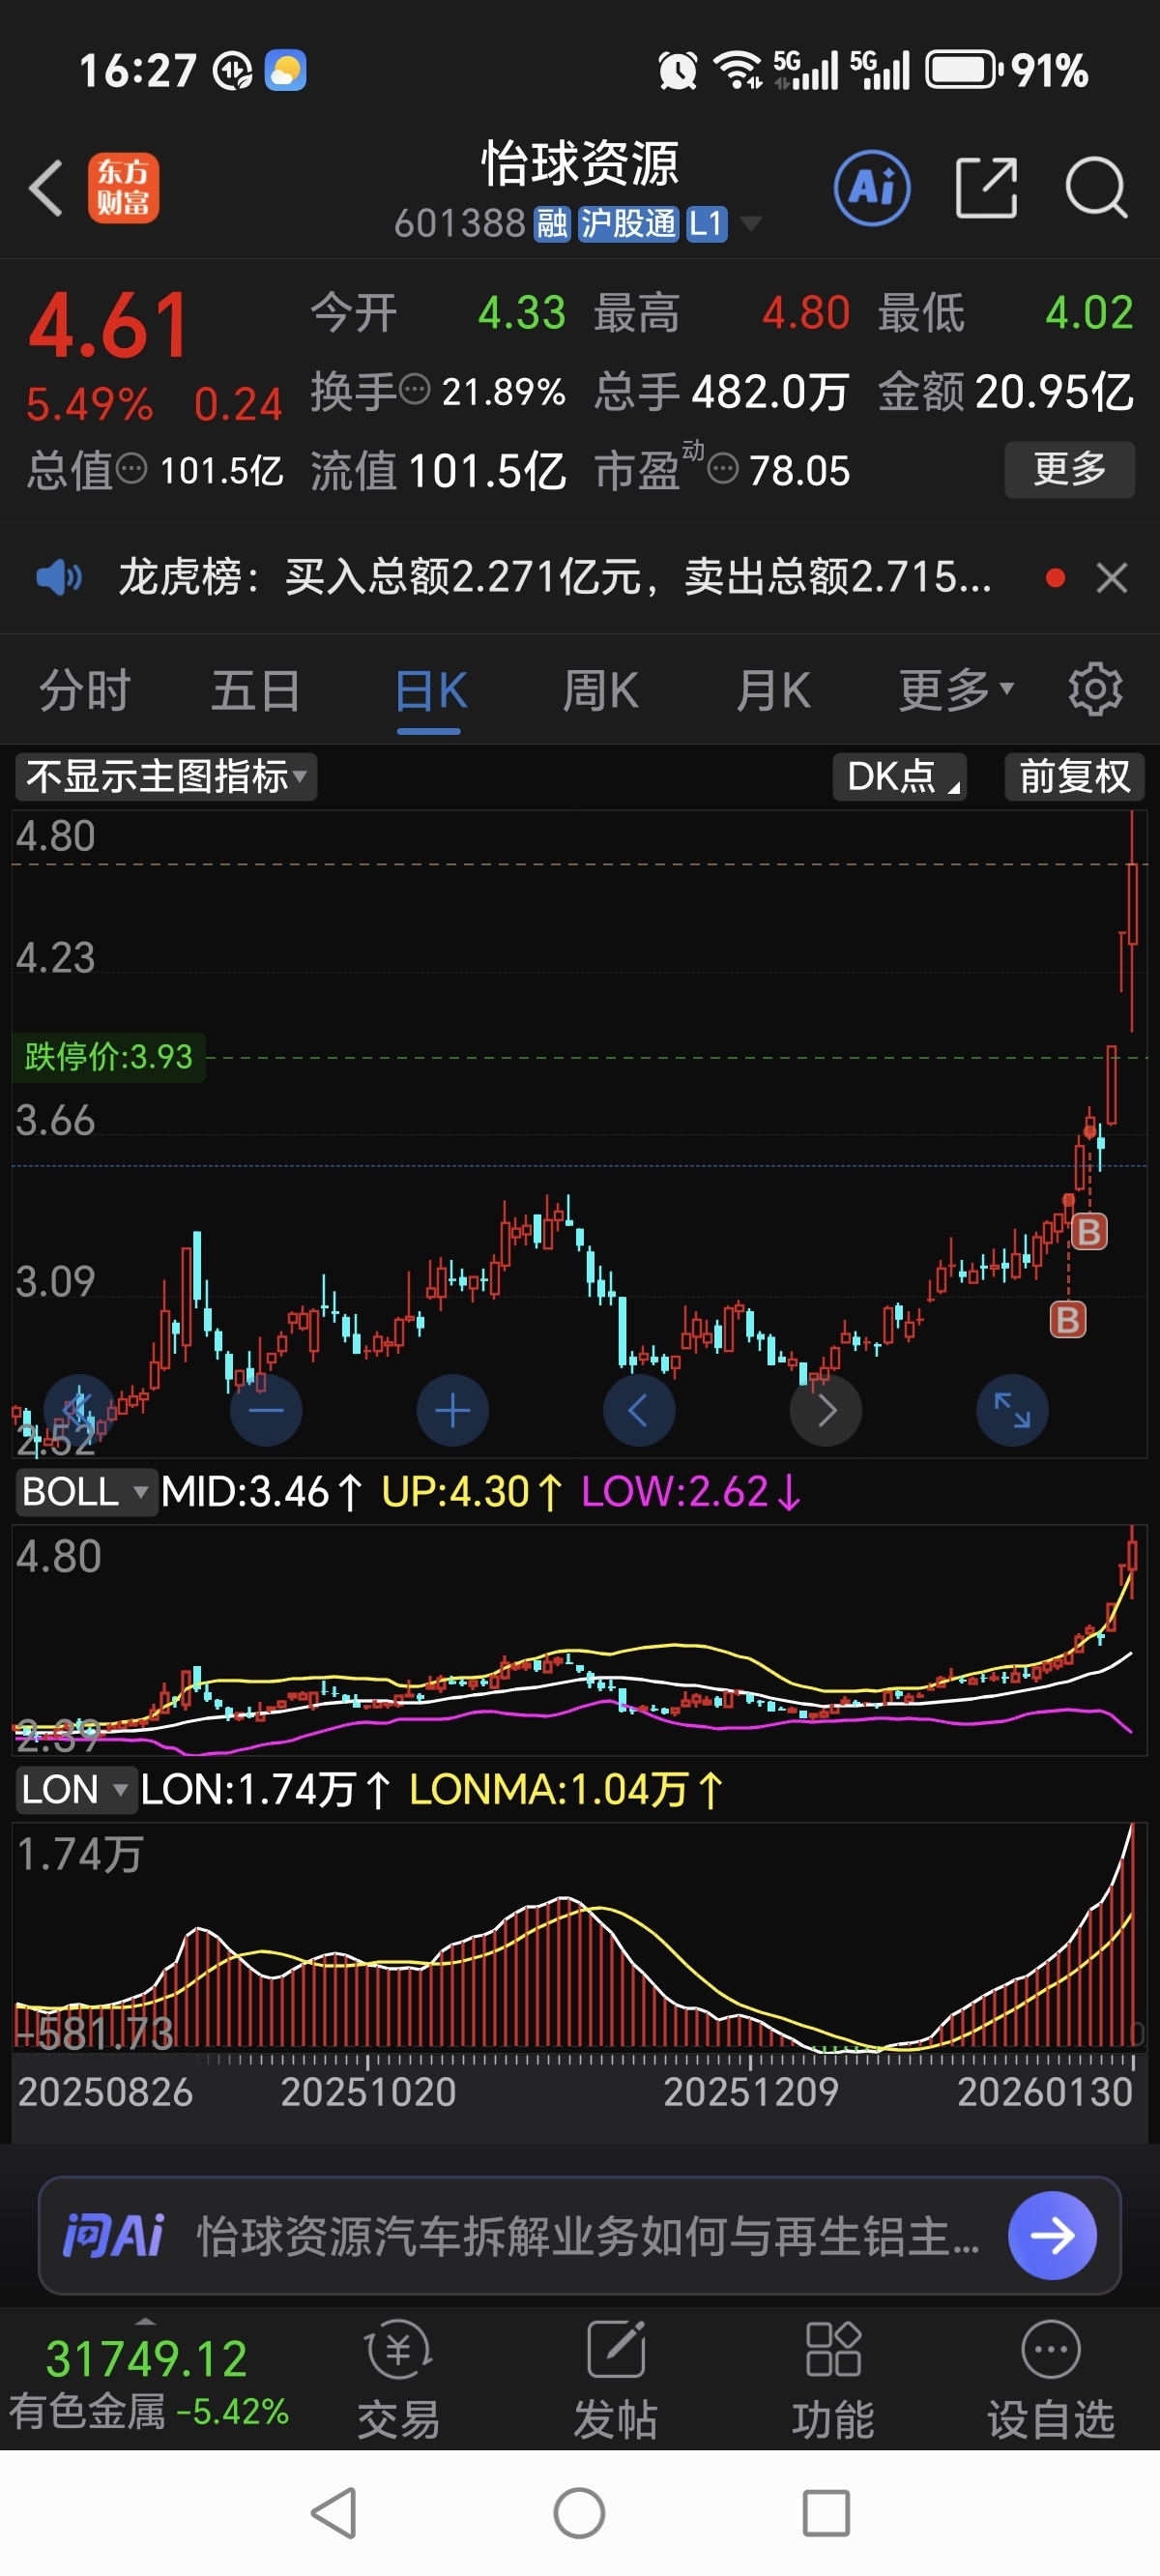Tap the candlestick main chart
Image resolution: width=1160 pixels, height=2576 pixels.
580,1132
